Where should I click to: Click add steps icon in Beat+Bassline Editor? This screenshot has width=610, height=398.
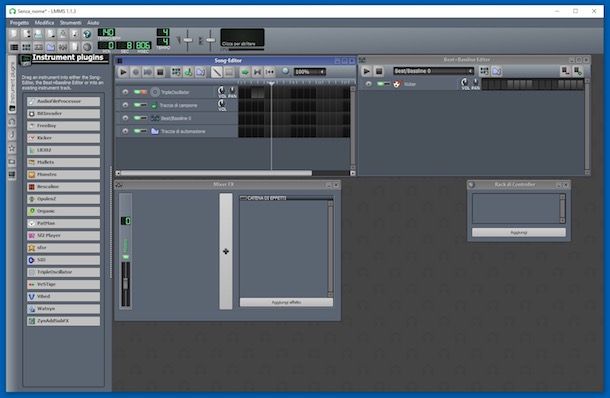578,71
